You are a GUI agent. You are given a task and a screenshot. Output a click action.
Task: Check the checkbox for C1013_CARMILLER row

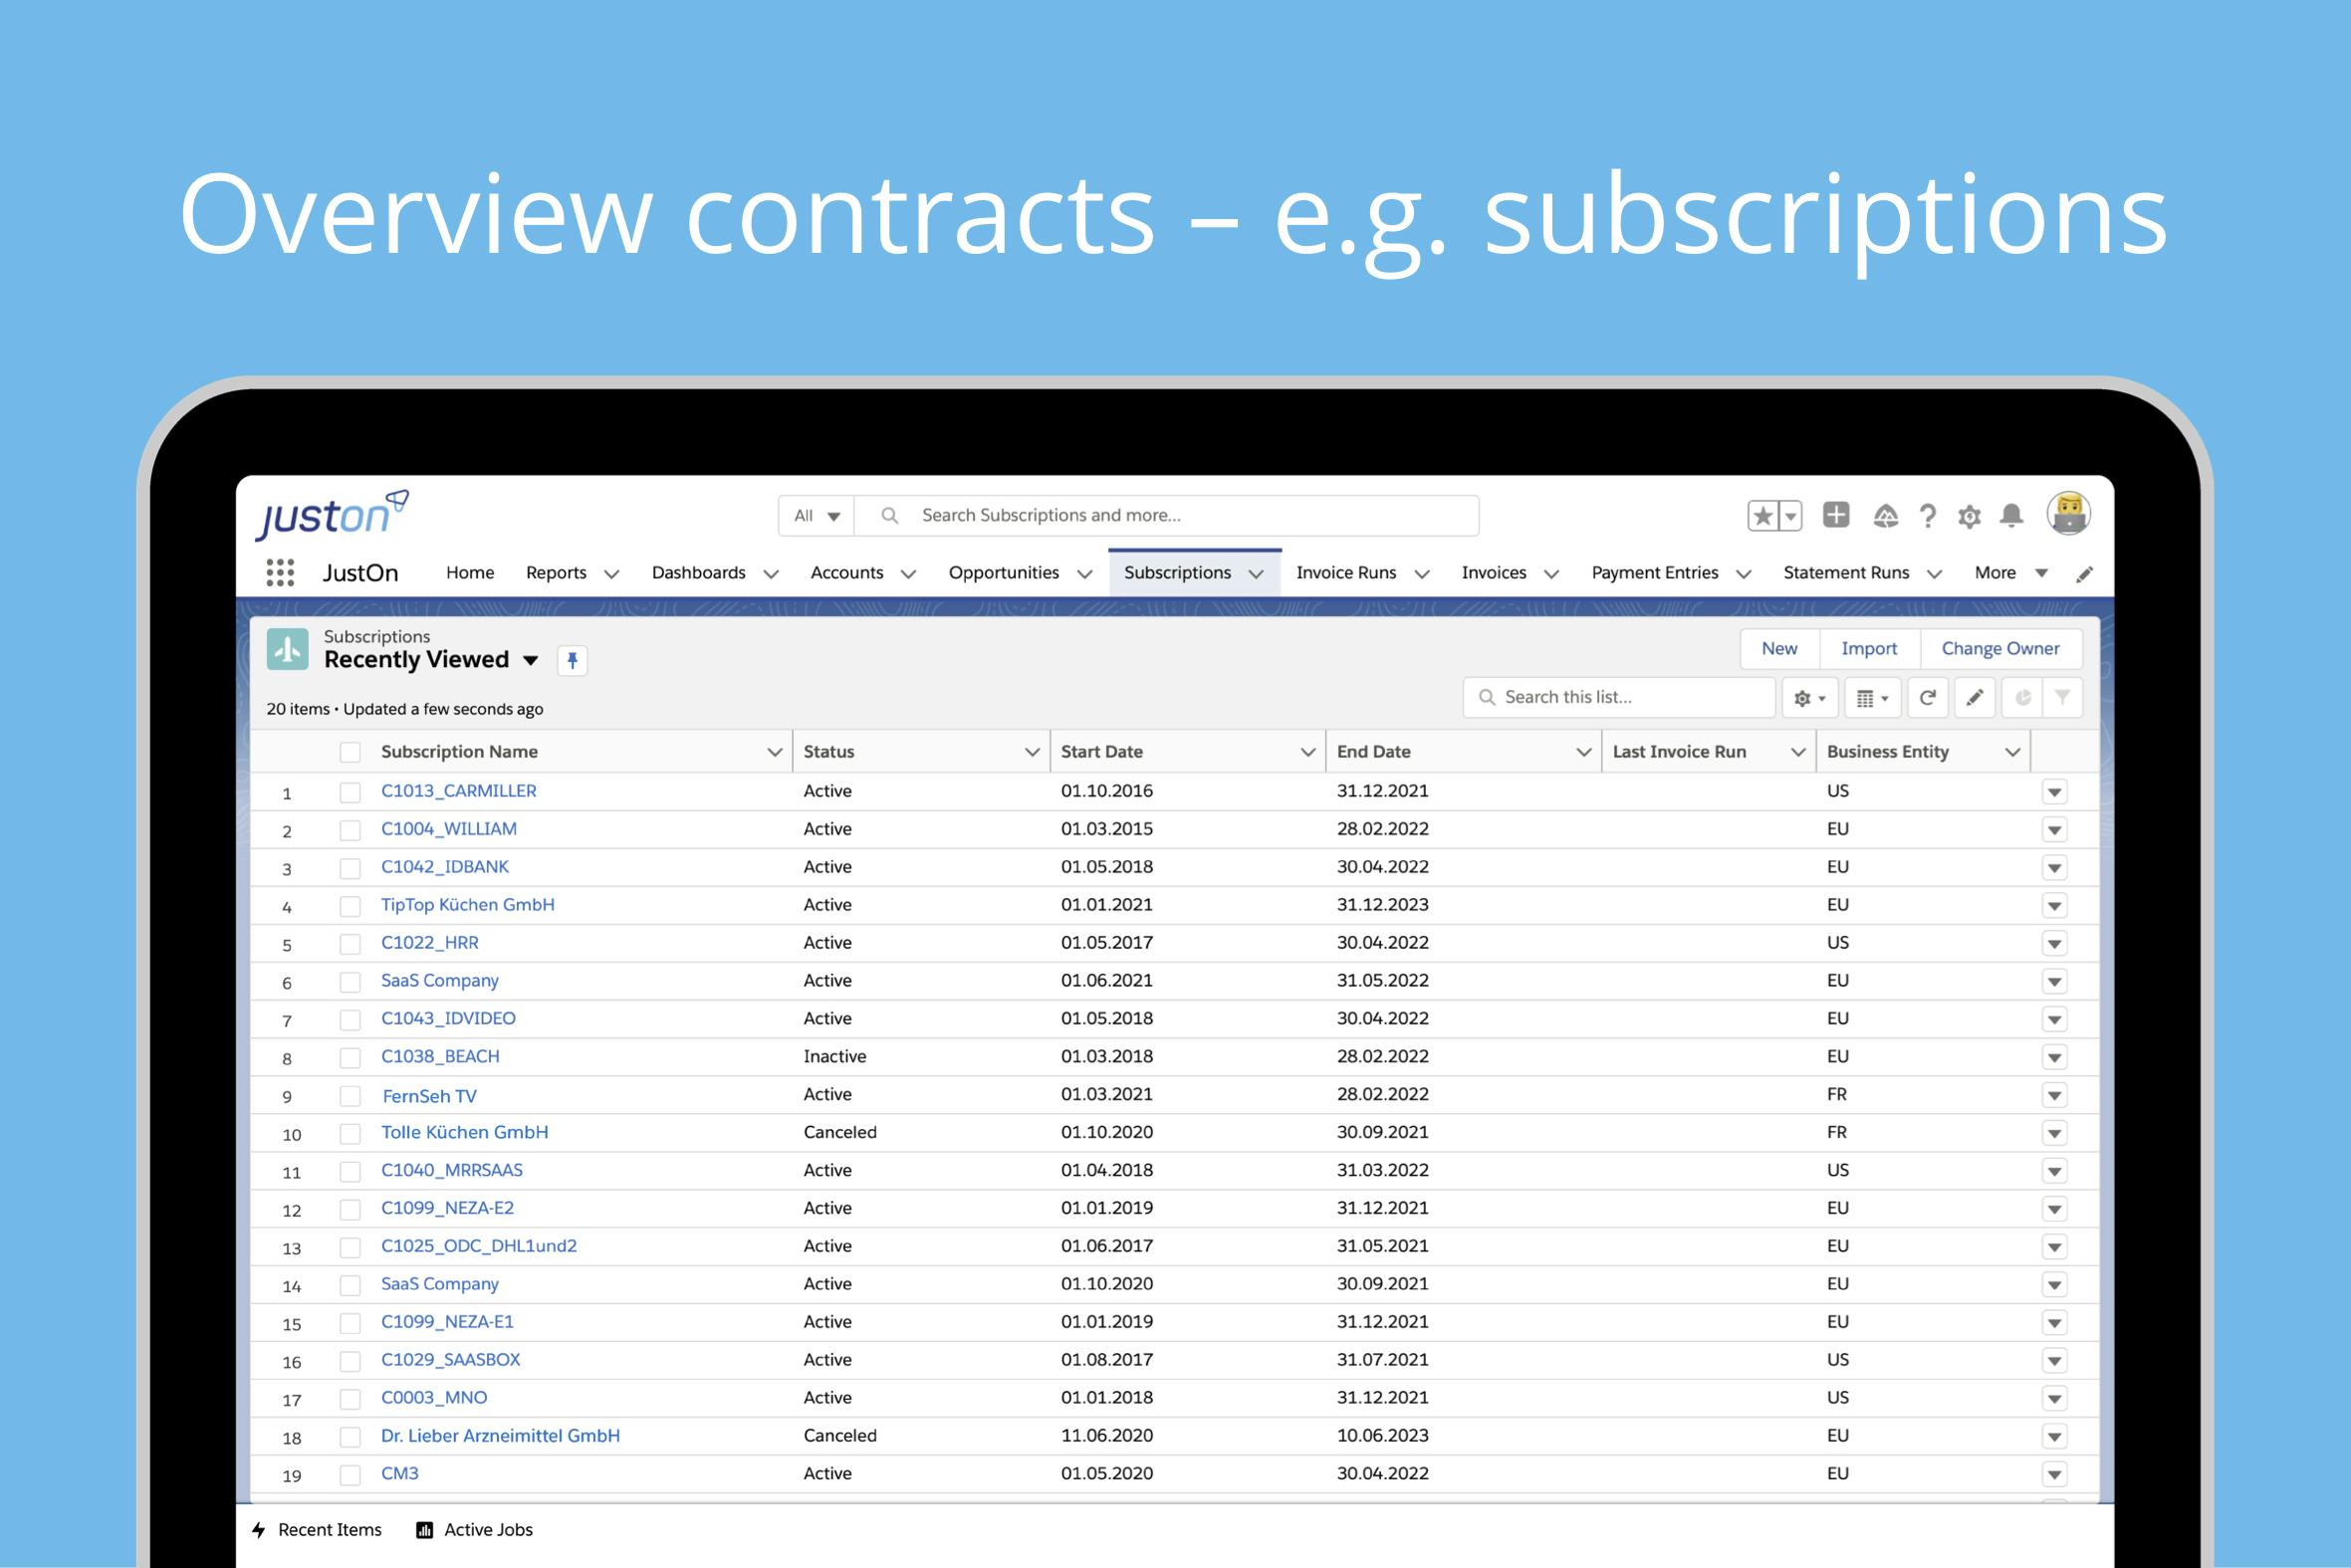point(350,791)
